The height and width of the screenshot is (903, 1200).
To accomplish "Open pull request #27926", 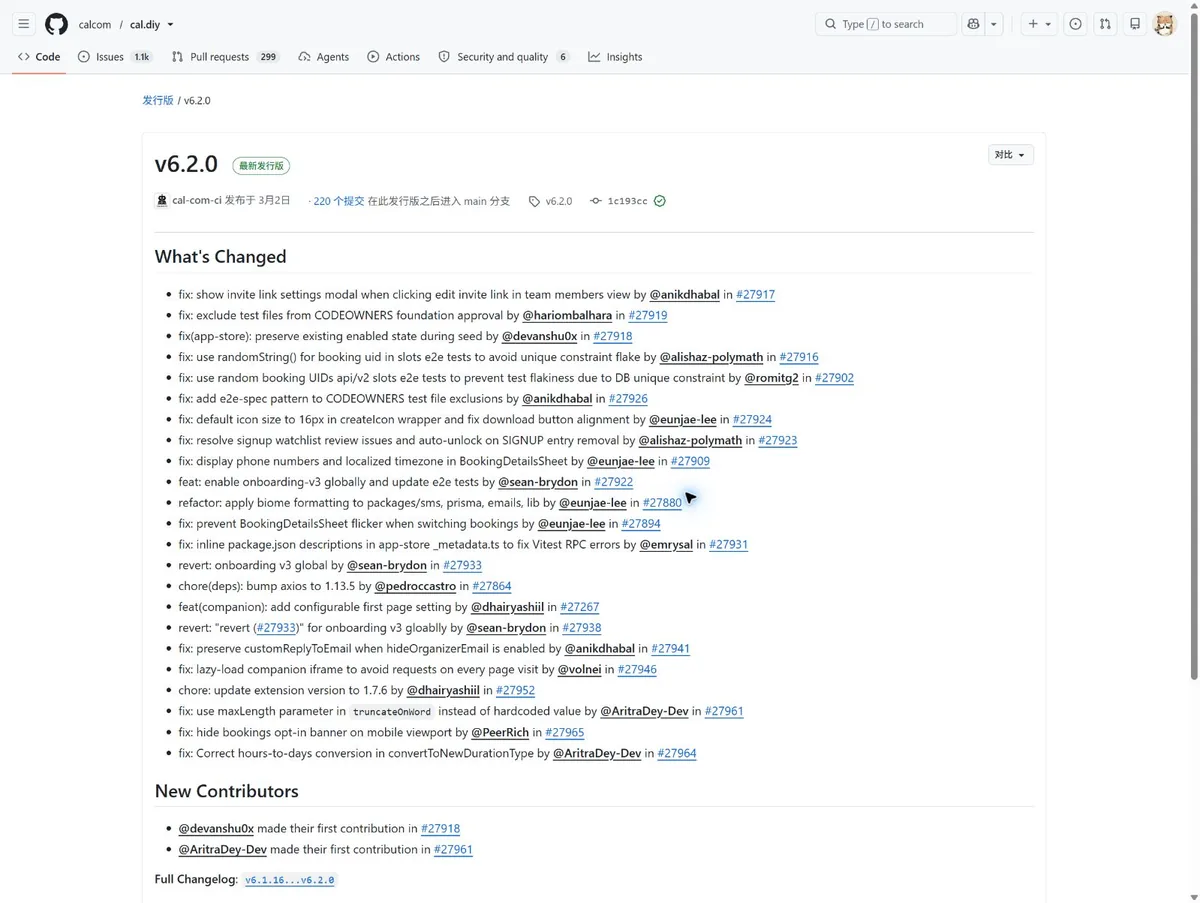I will (628, 399).
